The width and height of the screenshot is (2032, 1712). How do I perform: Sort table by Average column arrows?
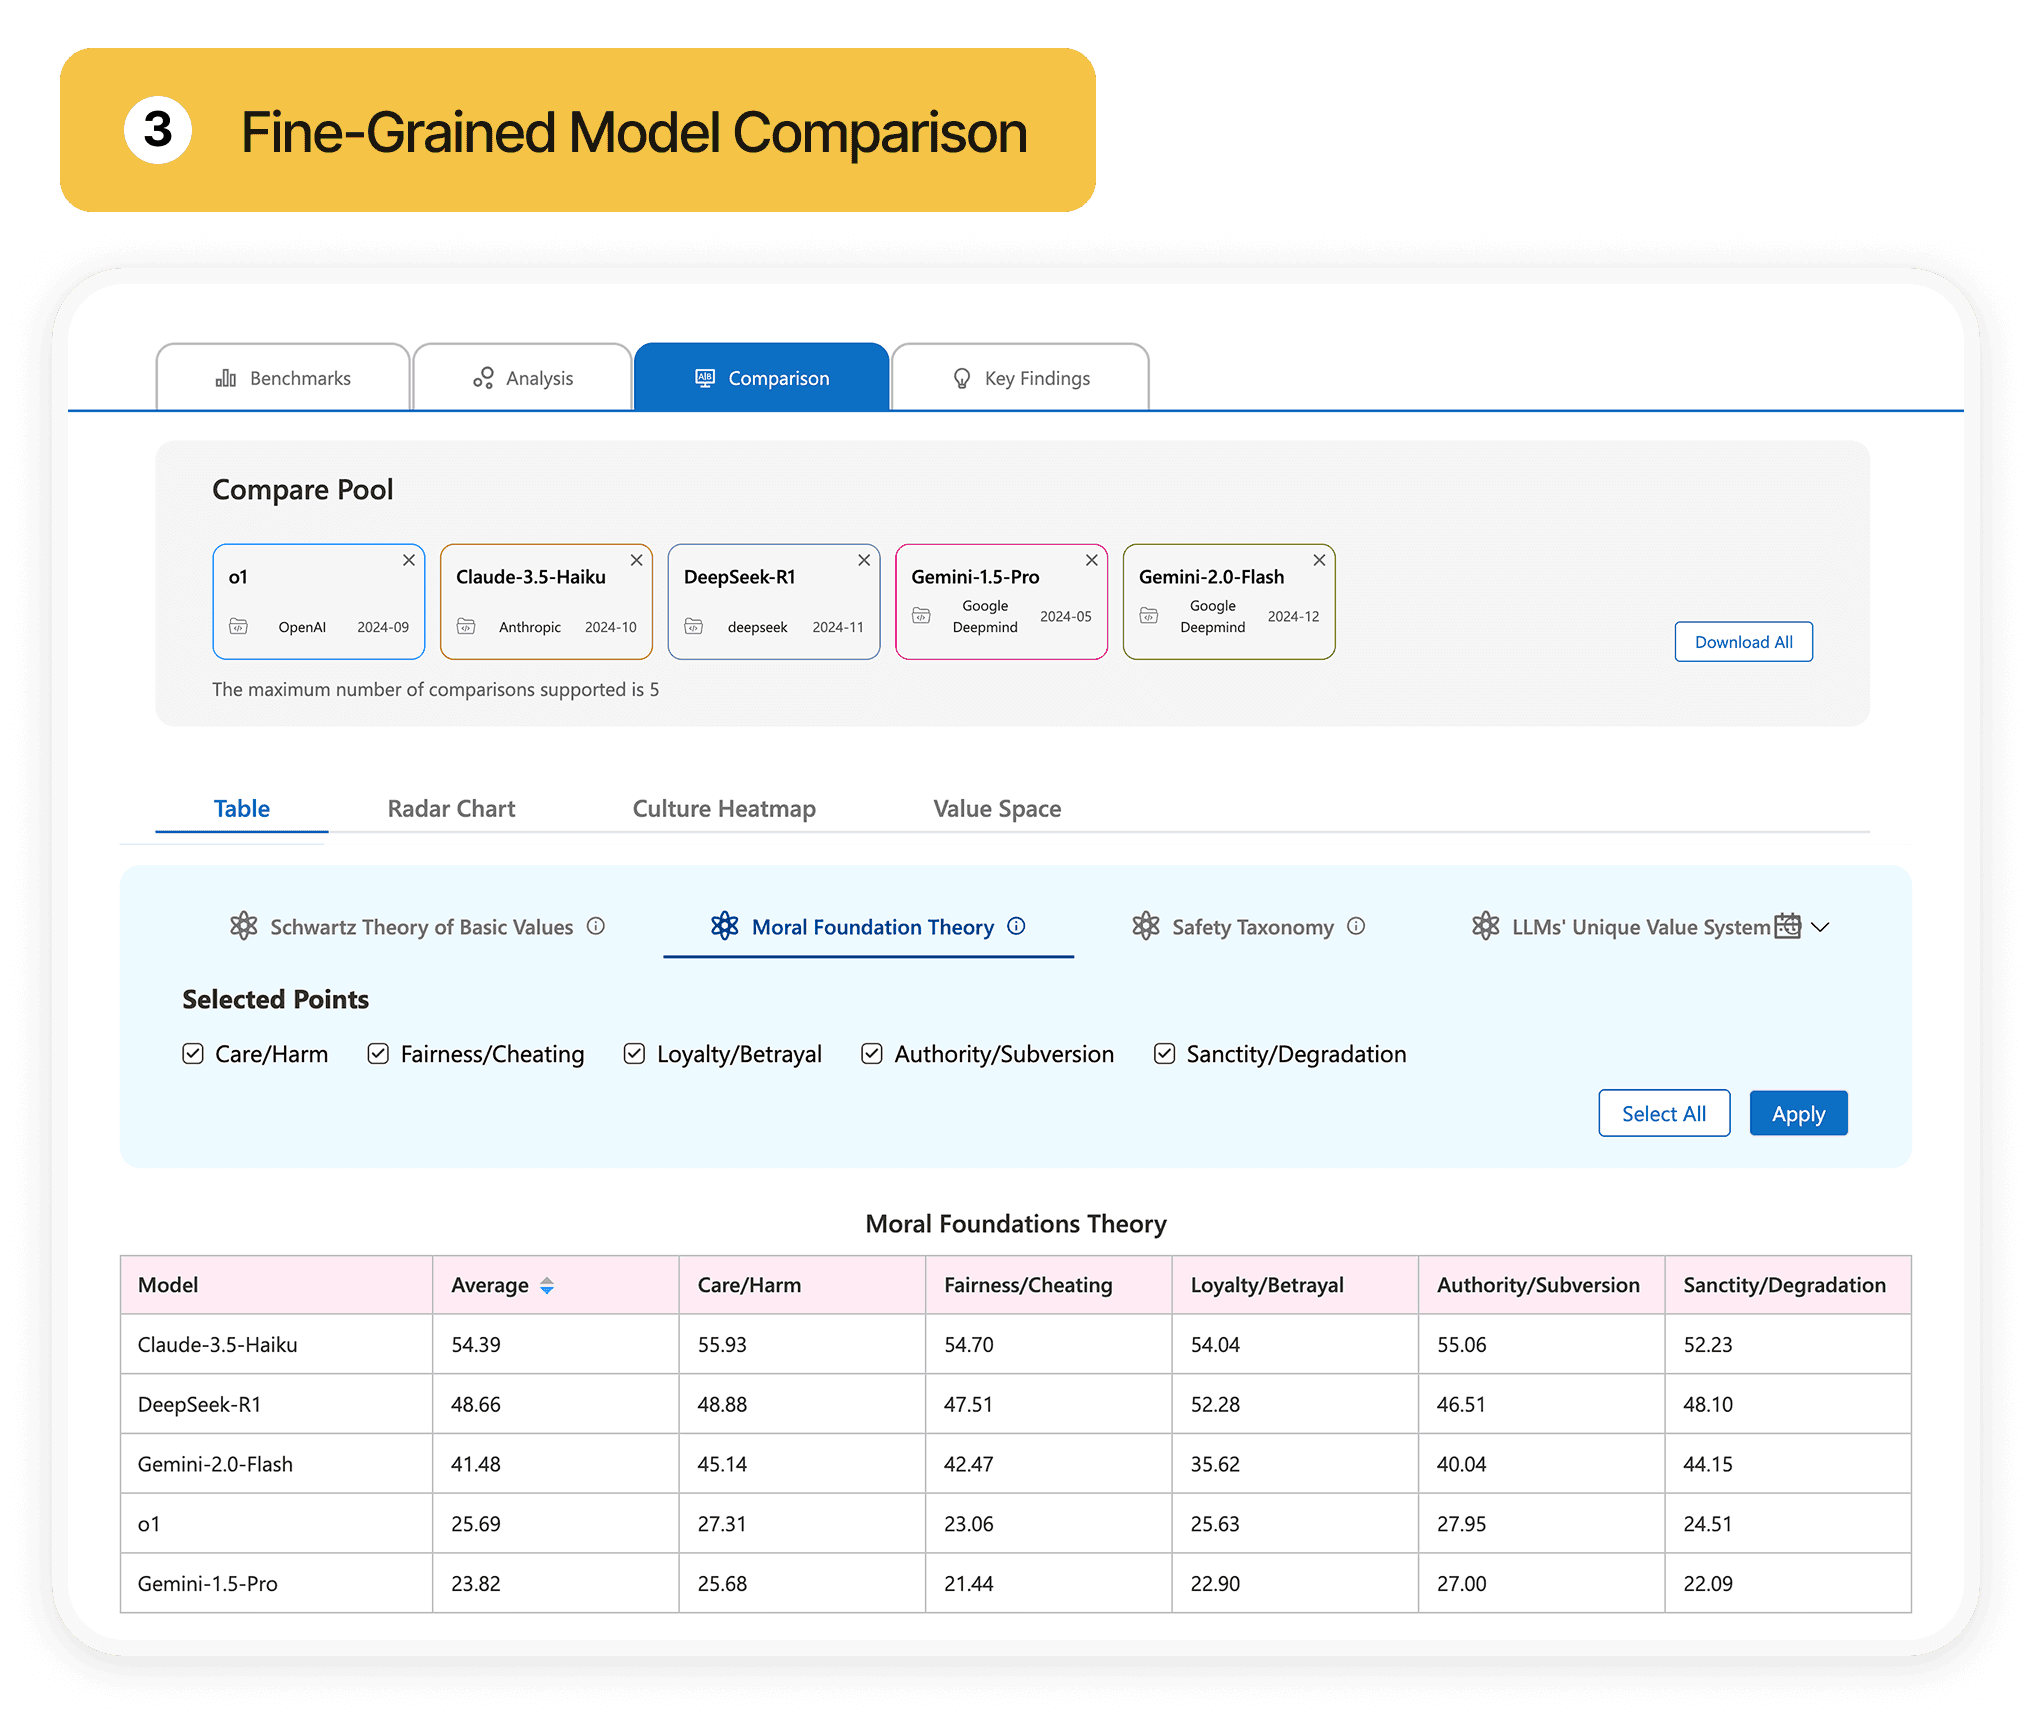point(547,1286)
